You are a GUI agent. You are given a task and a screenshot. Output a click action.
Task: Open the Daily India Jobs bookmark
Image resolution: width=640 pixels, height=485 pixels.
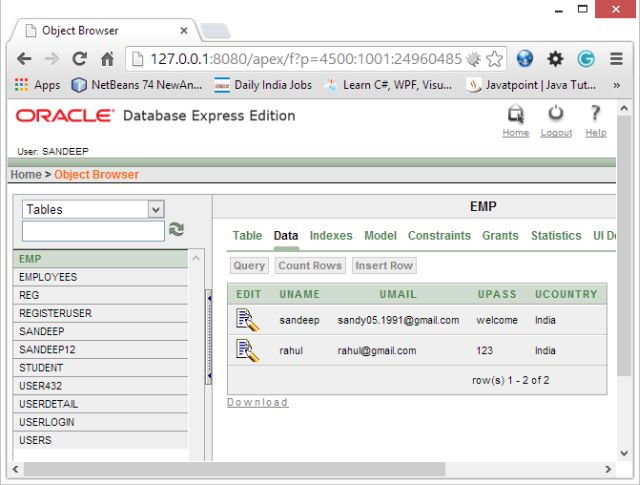pos(263,85)
